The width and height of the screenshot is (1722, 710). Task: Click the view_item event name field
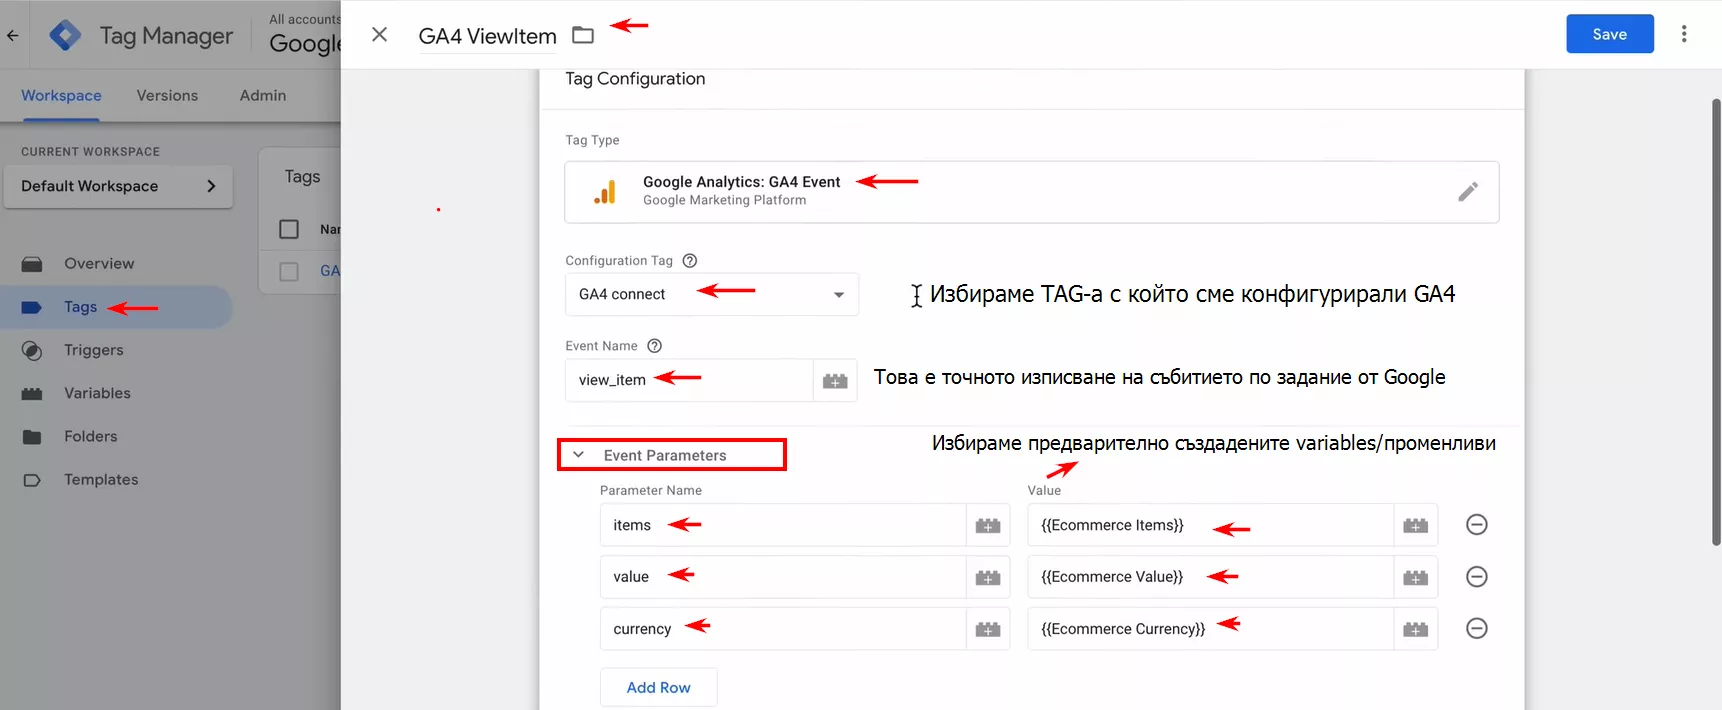[689, 380]
